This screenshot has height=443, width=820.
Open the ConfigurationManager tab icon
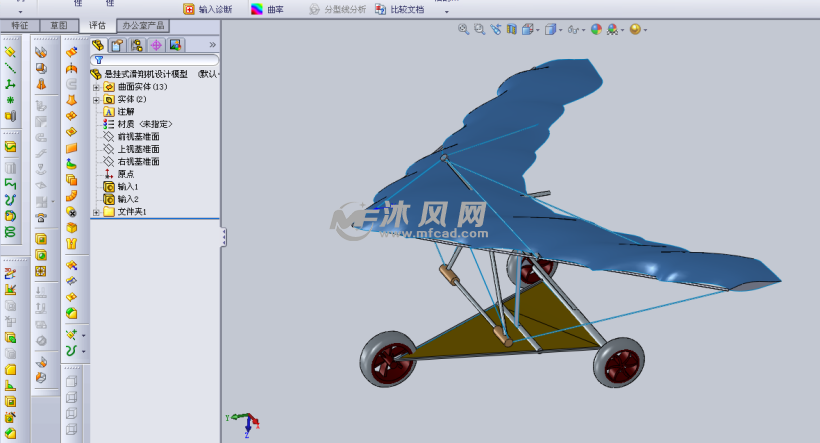[136, 45]
